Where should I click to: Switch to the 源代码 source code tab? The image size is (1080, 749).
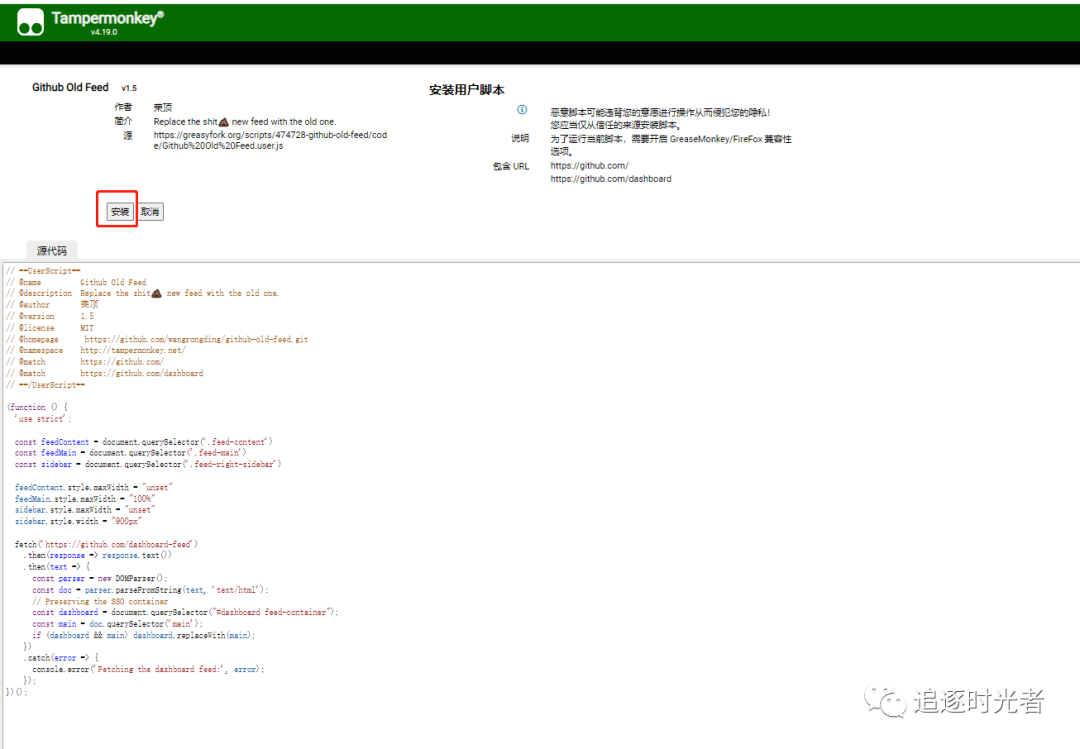(51, 250)
